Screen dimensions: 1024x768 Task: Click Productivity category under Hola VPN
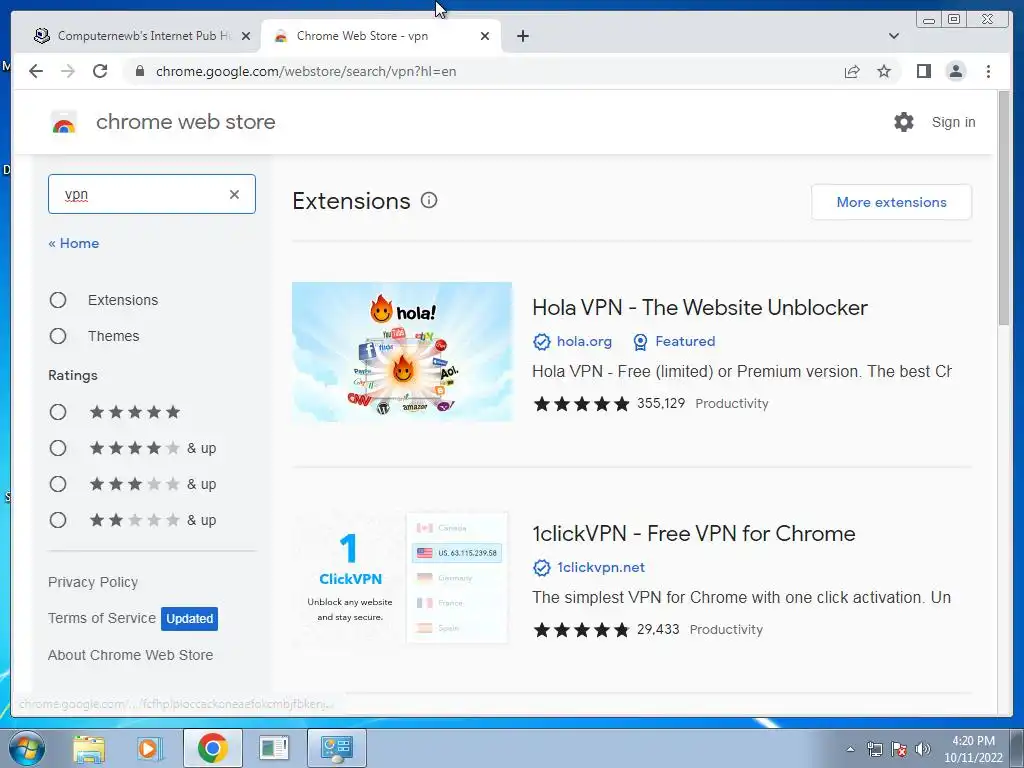coord(731,404)
